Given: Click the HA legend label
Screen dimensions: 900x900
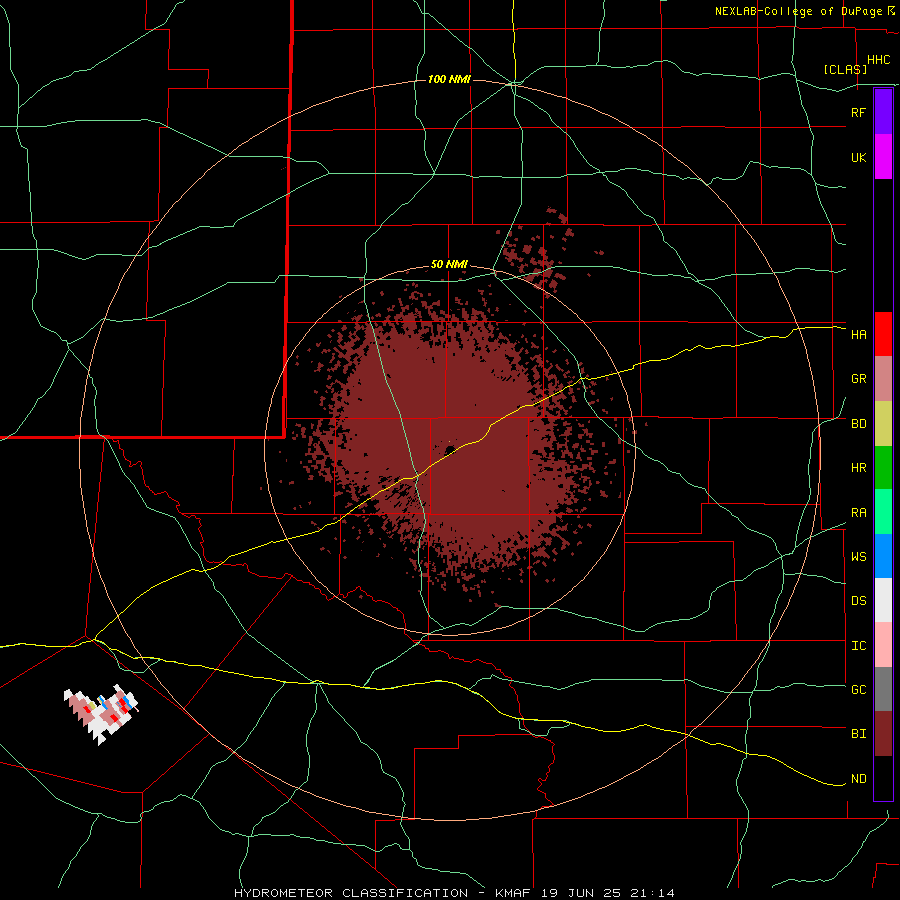Looking at the screenshot, I should tap(859, 334).
